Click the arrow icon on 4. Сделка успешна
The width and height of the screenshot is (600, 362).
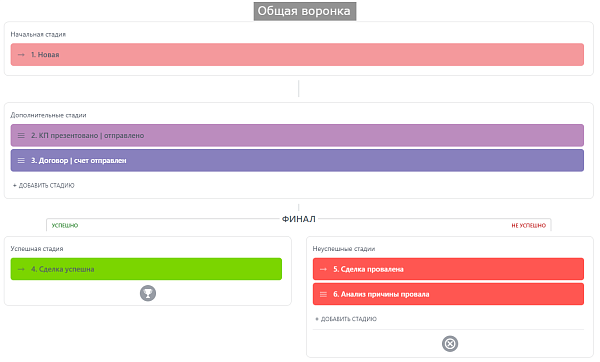[21, 269]
